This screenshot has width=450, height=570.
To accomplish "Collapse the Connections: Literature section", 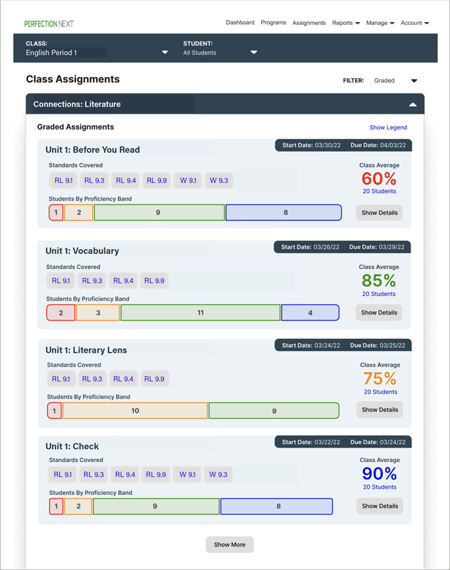I will pos(413,105).
